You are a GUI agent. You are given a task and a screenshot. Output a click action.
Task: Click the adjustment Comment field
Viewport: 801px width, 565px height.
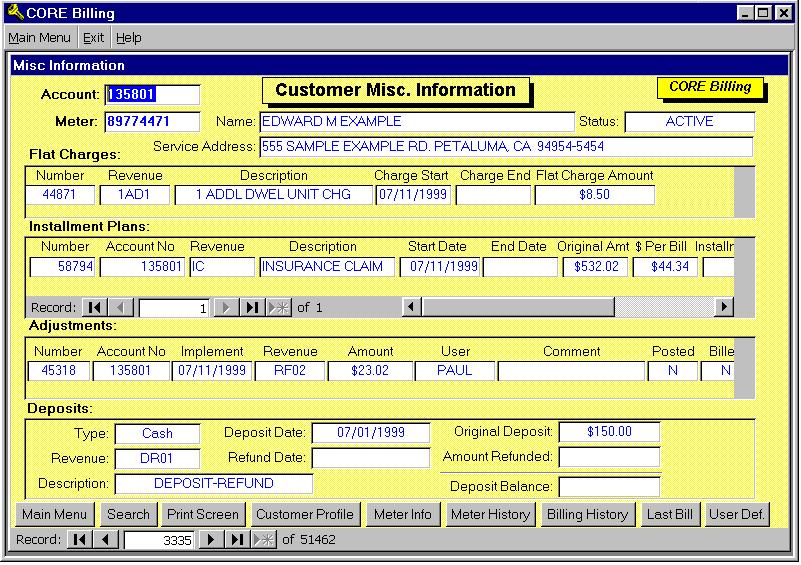(571, 371)
